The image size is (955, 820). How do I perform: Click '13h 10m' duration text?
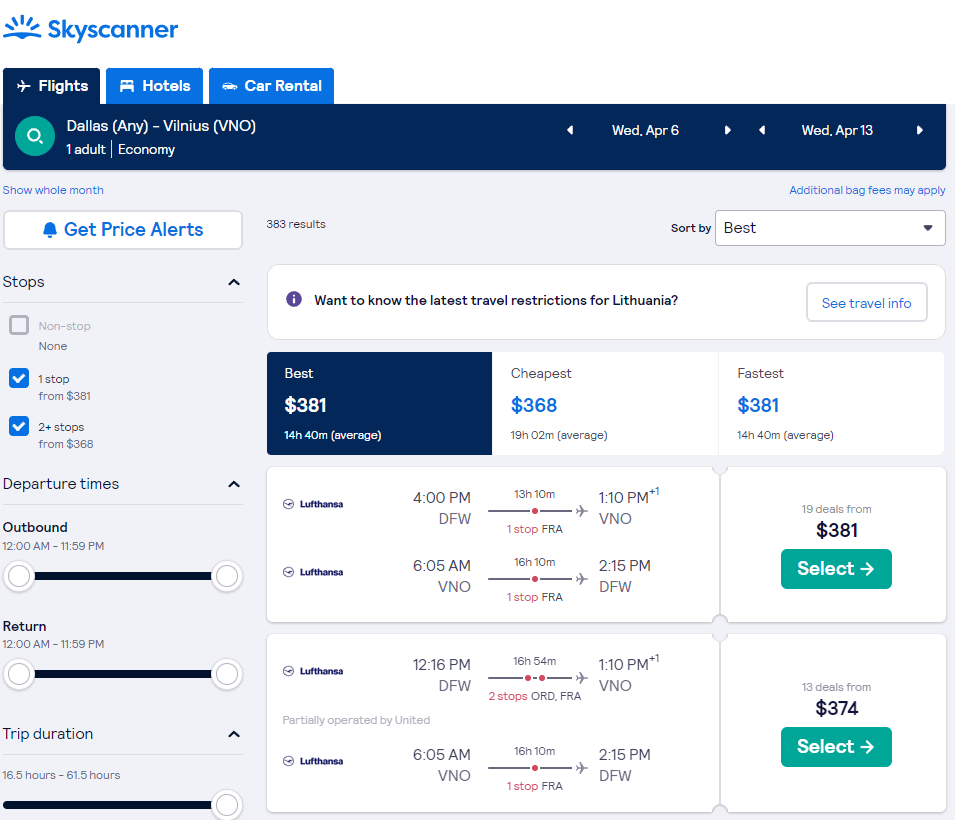click(x=534, y=494)
